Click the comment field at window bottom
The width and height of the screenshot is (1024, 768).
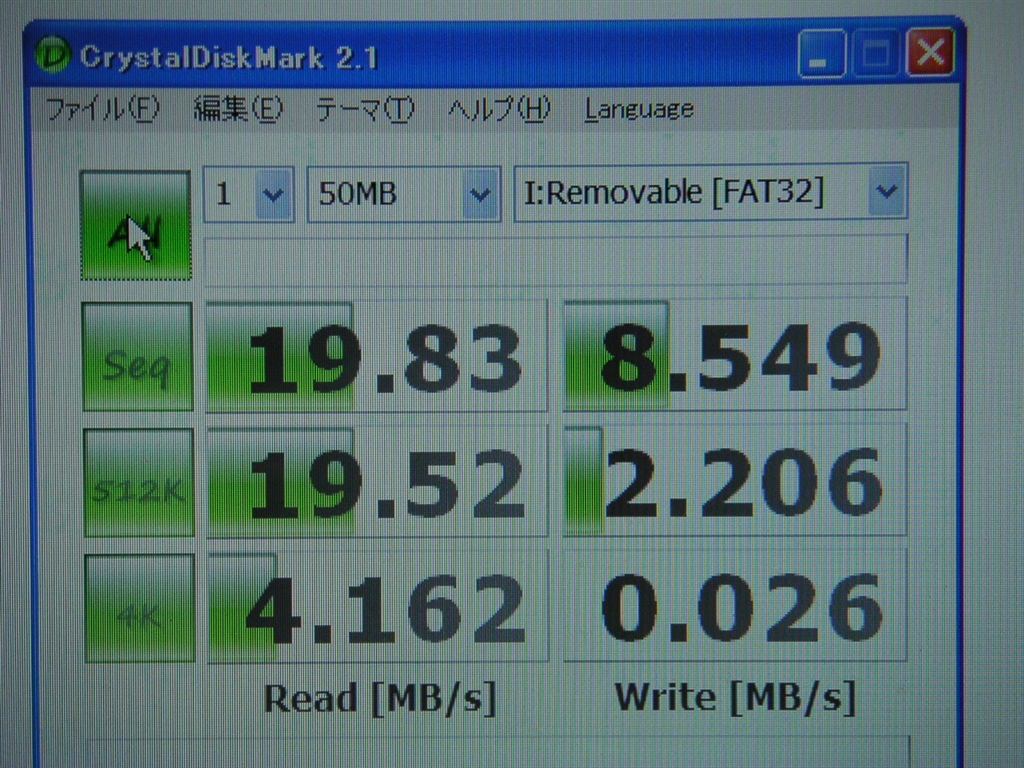click(x=498, y=752)
